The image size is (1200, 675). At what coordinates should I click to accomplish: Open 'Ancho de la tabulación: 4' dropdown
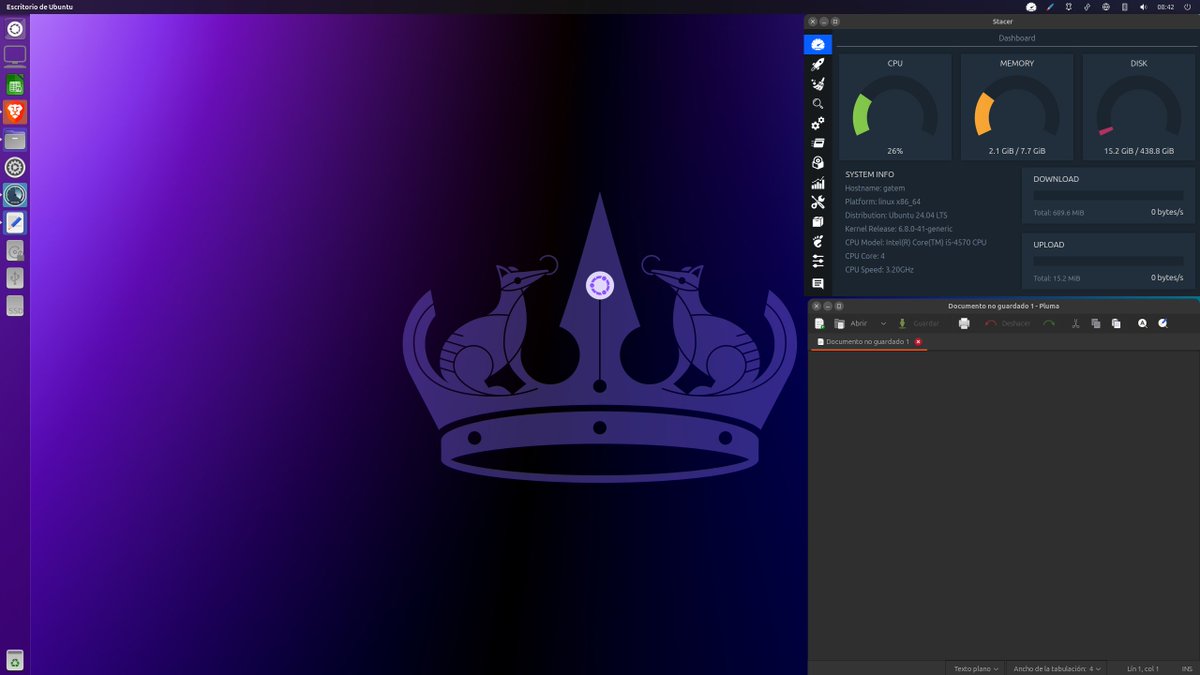click(1058, 668)
